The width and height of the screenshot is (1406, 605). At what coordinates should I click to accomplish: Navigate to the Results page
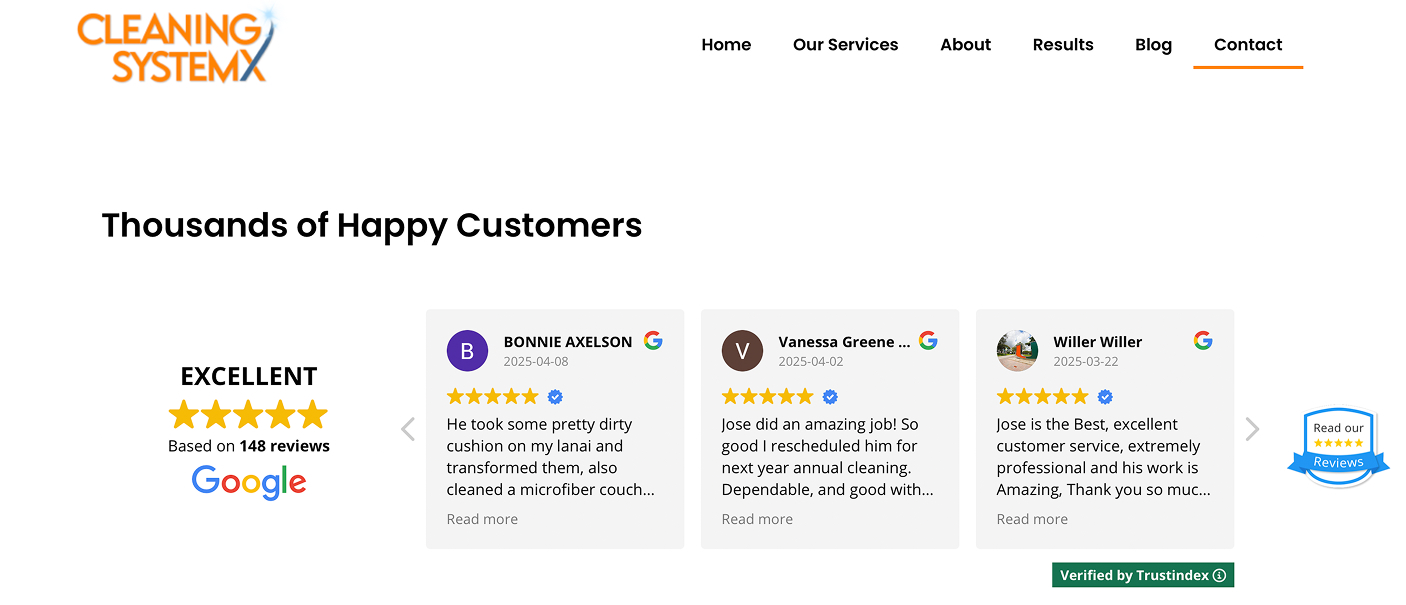click(1063, 45)
